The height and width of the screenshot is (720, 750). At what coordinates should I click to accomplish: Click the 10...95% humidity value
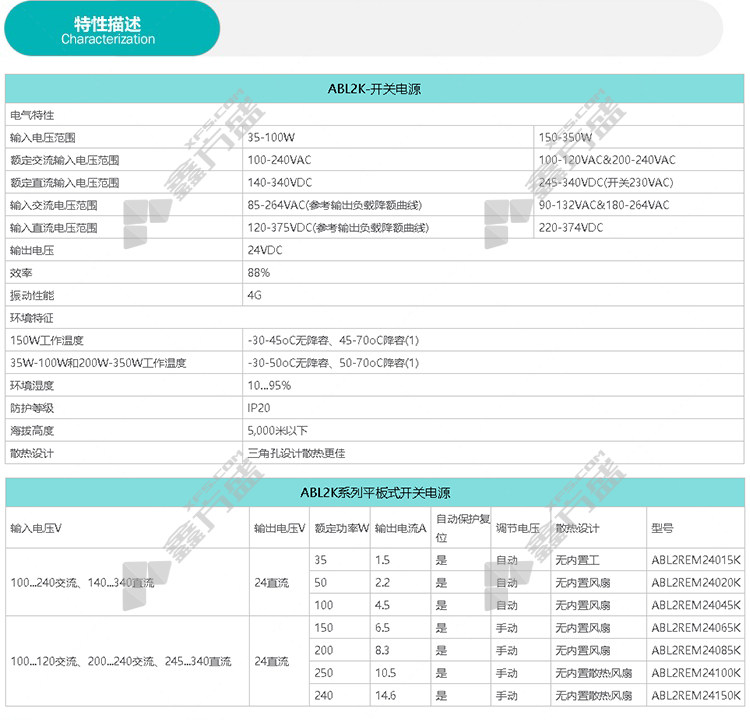coord(269,385)
